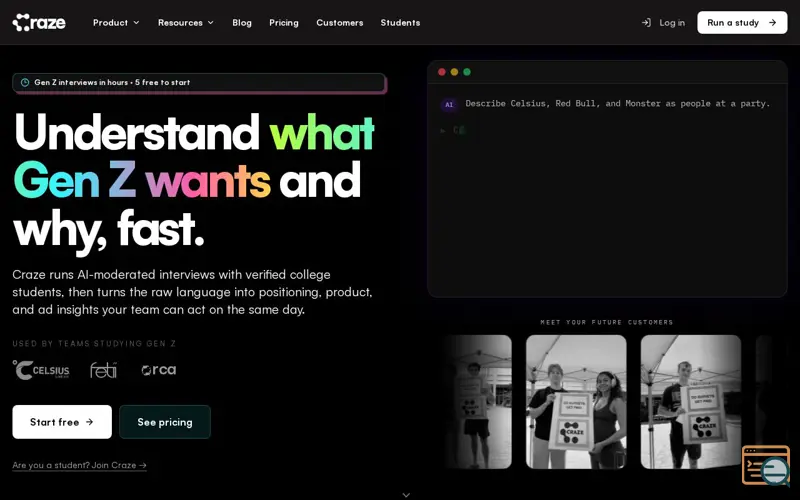Open the orange floating chat widget
Viewport: 800px width, 500px height.
(x=766, y=465)
